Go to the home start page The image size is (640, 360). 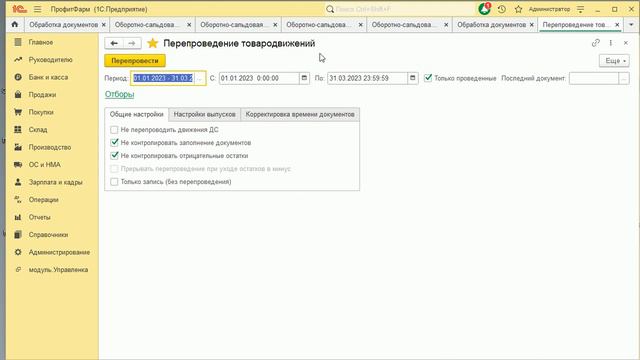[15, 24]
